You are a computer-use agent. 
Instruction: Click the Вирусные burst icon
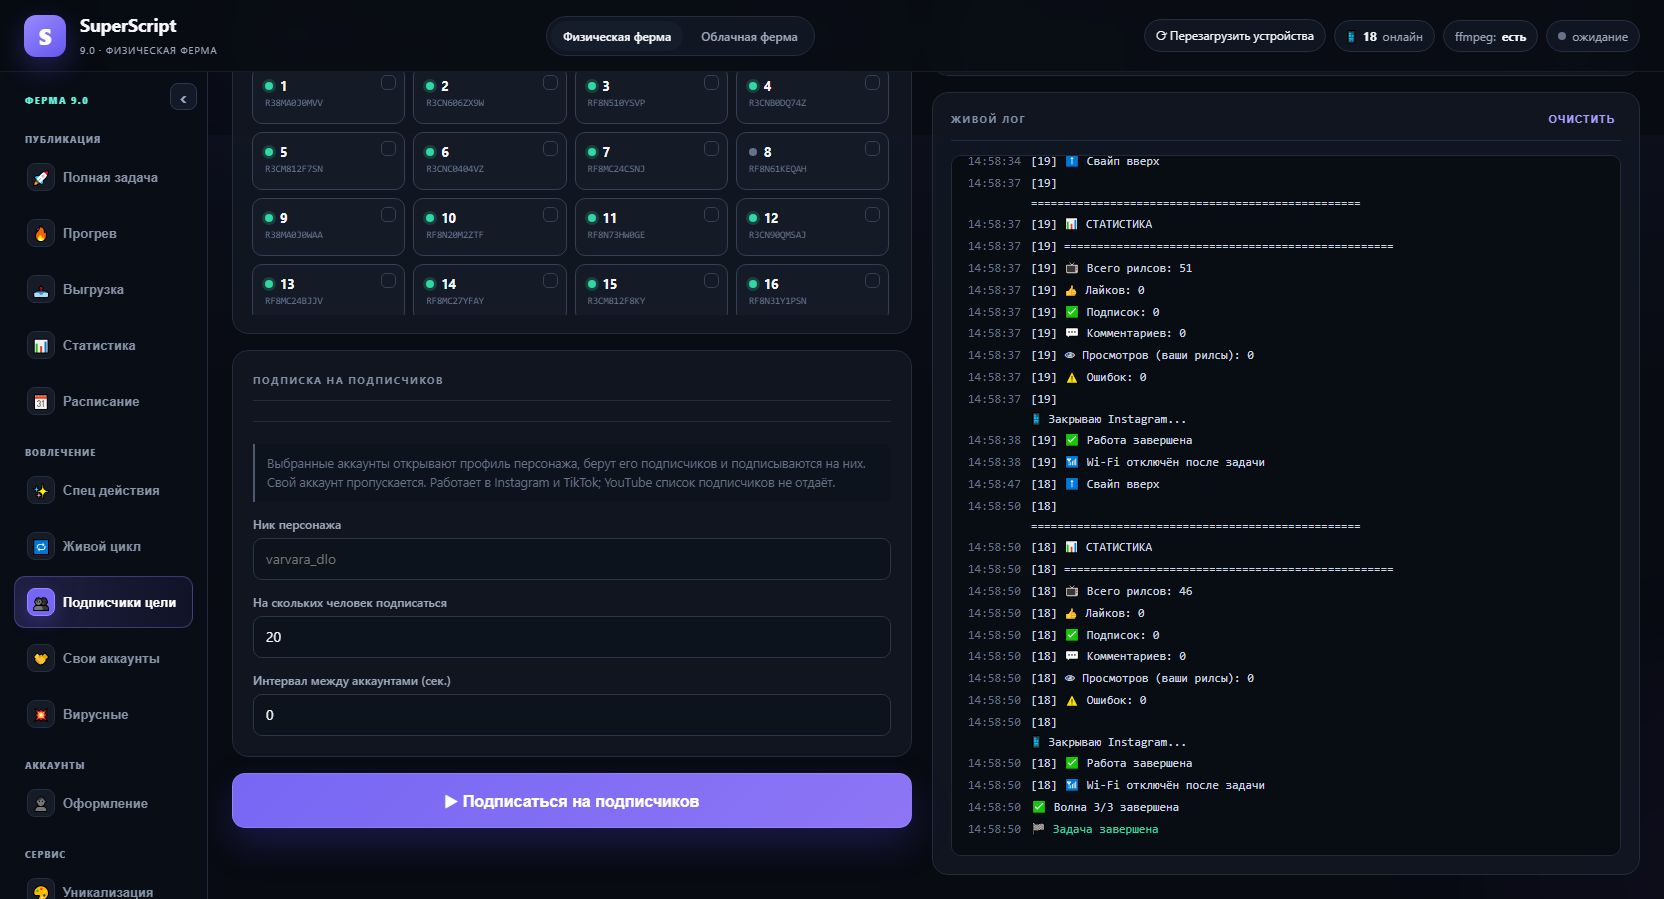tap(41, 715)
